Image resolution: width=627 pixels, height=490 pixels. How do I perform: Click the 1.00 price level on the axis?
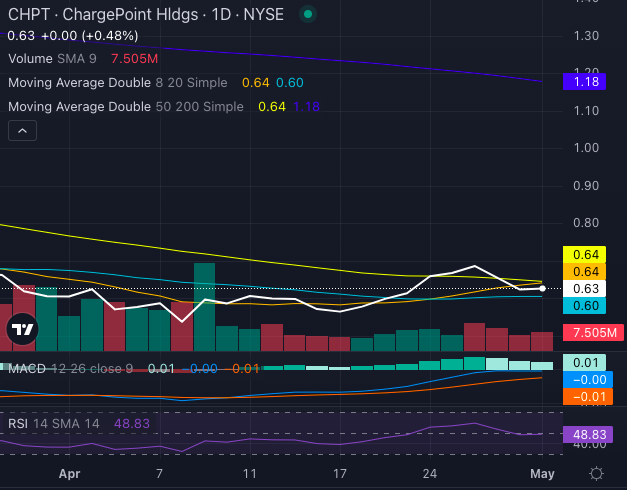pyautogui.click(x=586, y=148)
